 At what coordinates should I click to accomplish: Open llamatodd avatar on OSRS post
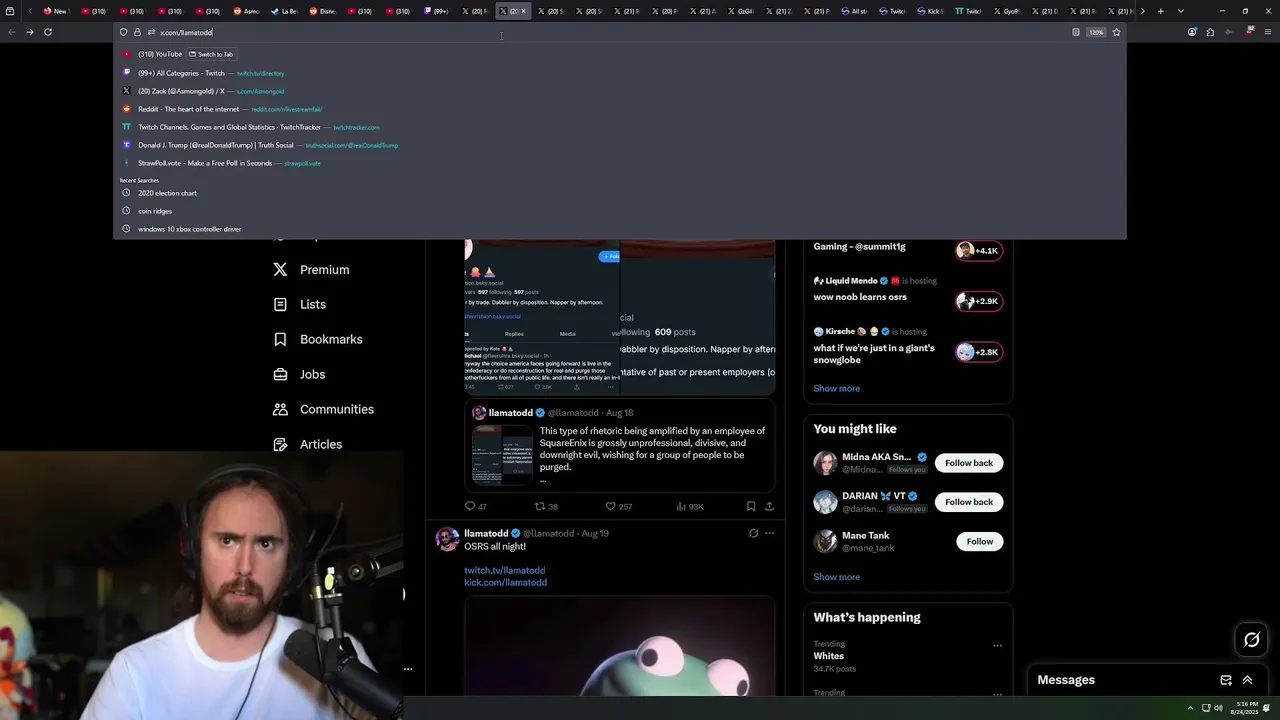(447, 540)
